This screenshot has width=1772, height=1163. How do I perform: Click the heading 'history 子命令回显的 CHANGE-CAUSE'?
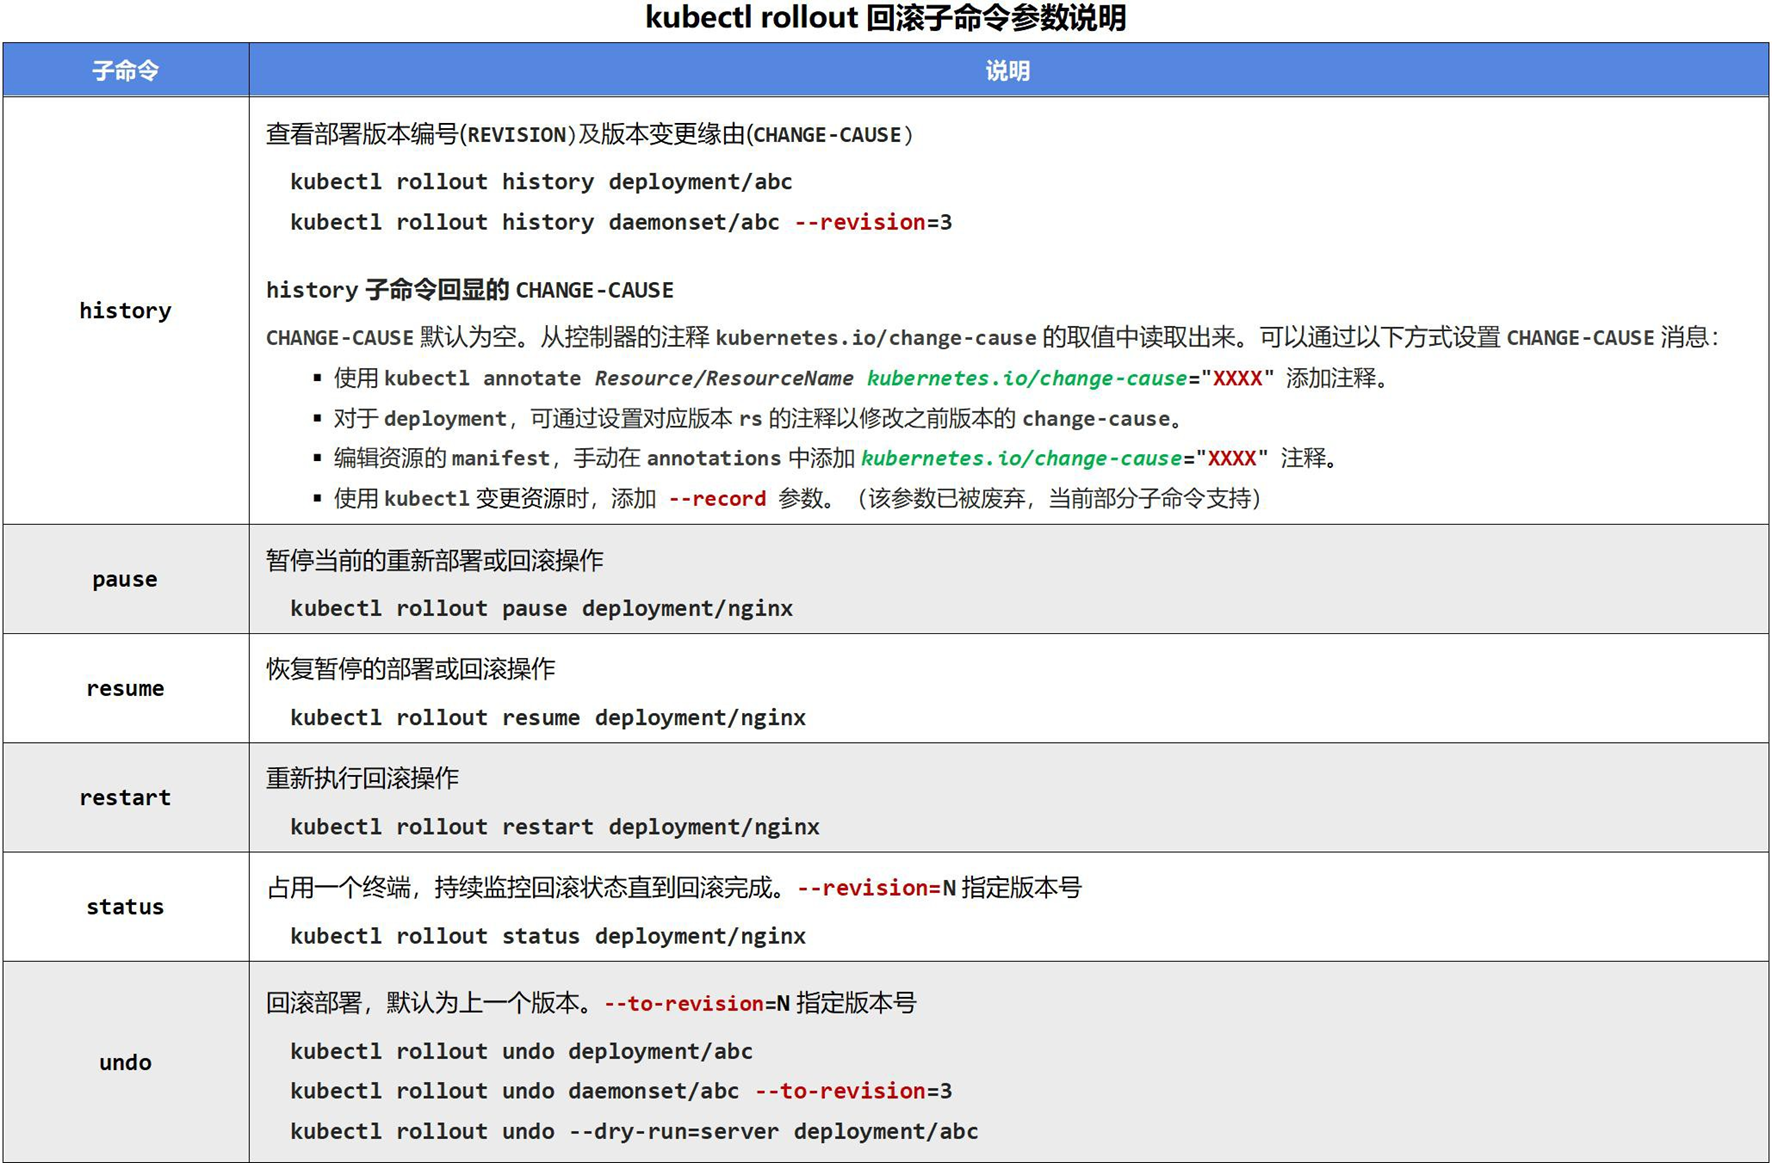[470, 290]
